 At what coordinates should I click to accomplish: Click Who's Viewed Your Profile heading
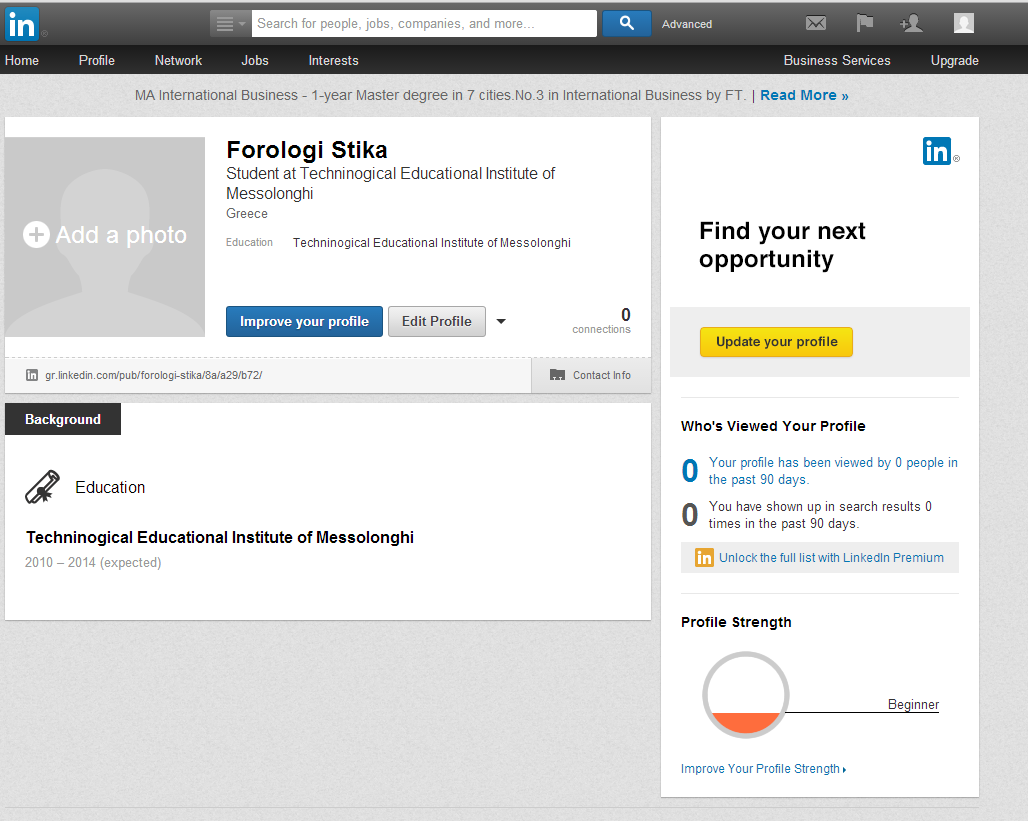click(x=773, y=426)
